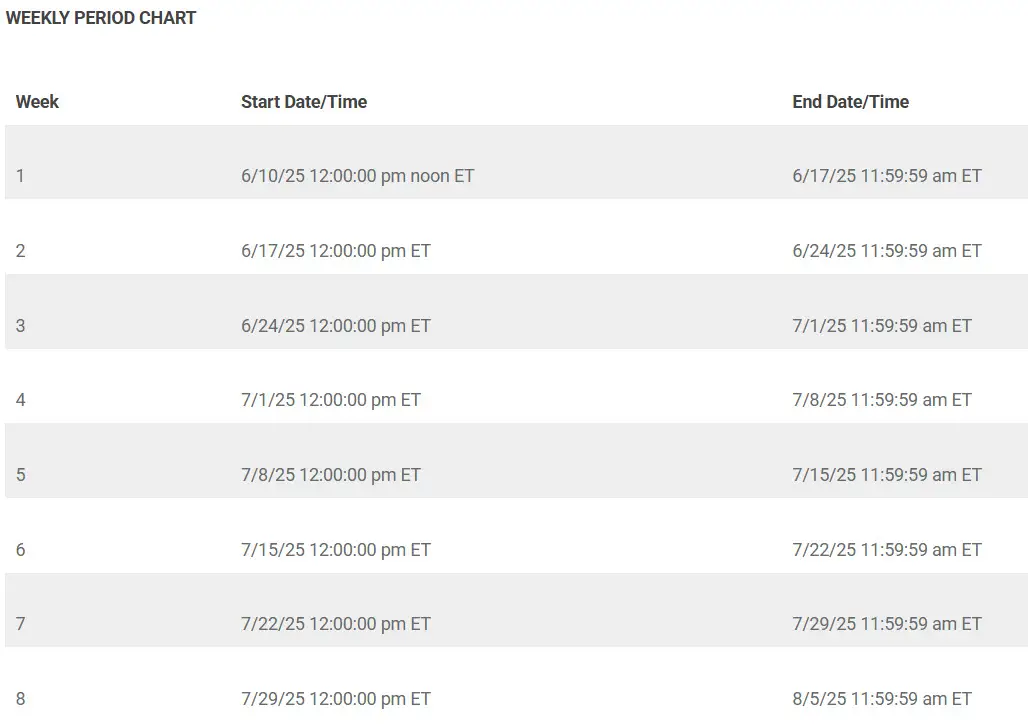This screenshot has width=1028, height=728.
Task: Click week 1 end date 6/17/25
Action: (x=887, y=176)
